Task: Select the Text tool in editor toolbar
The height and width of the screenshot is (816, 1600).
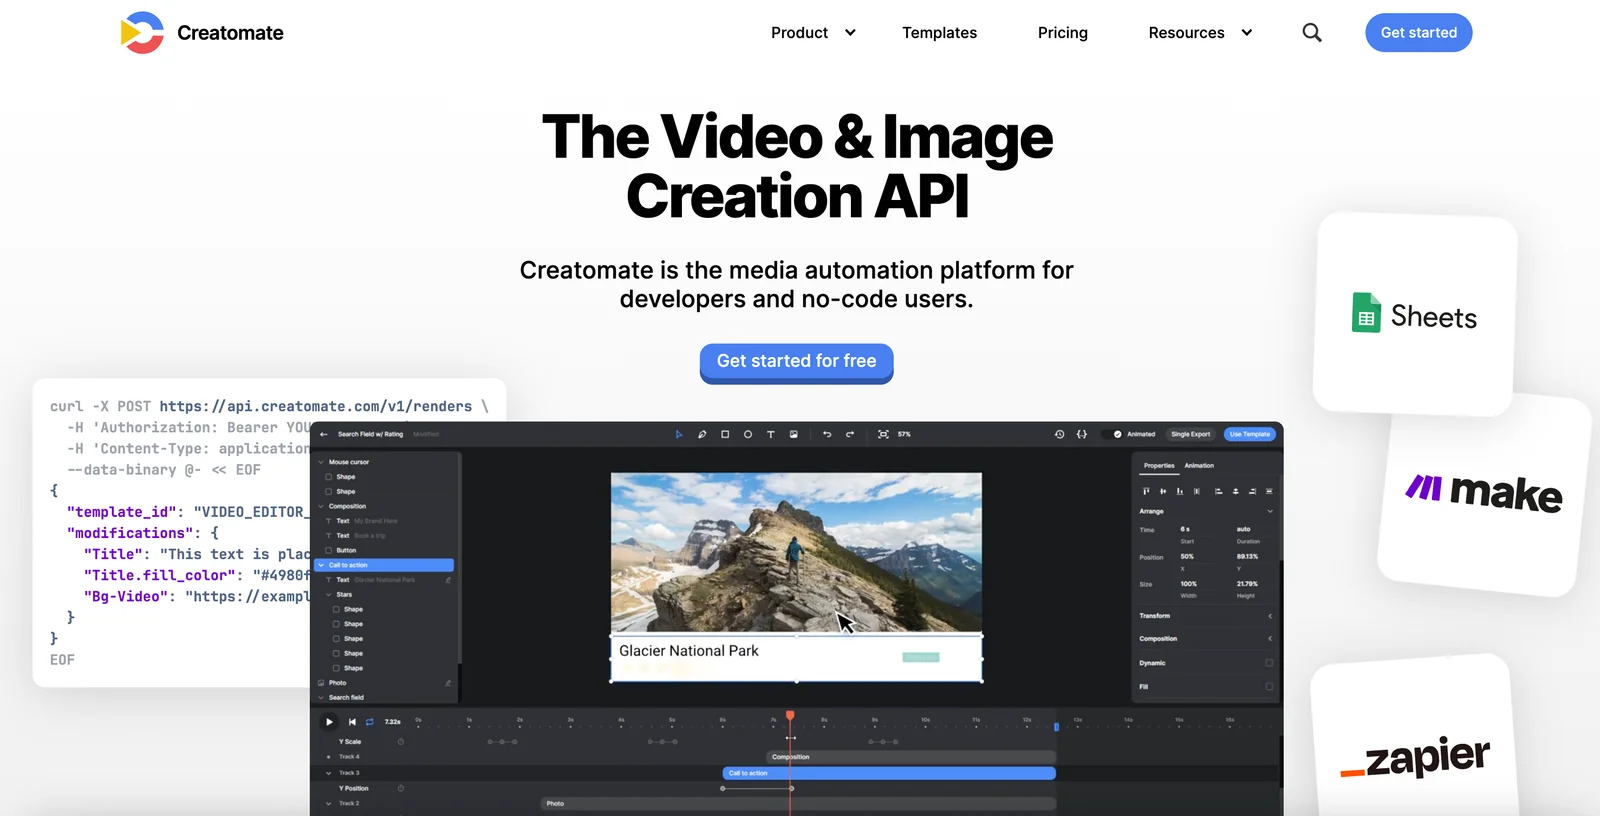Action: 770,434
